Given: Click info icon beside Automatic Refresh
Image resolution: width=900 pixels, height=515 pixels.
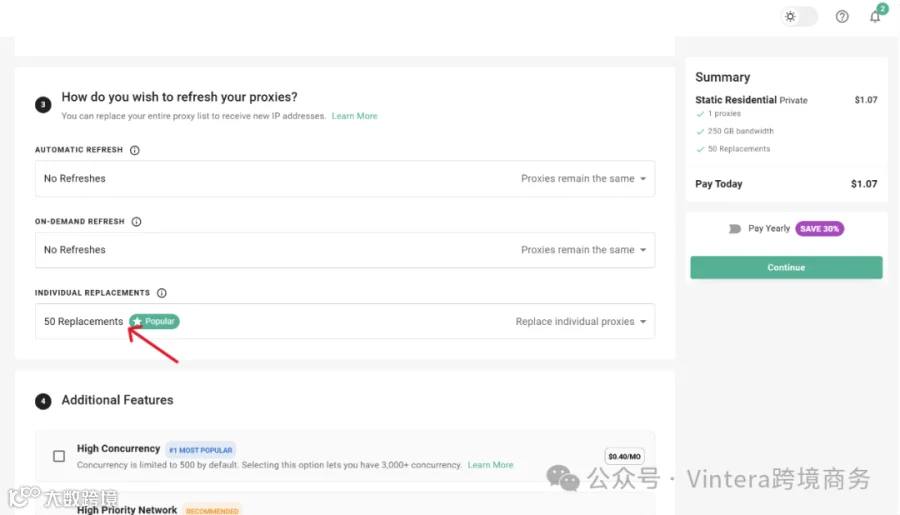Looking at the screenshot, I should pyautogui.click(x=134, y=150).
